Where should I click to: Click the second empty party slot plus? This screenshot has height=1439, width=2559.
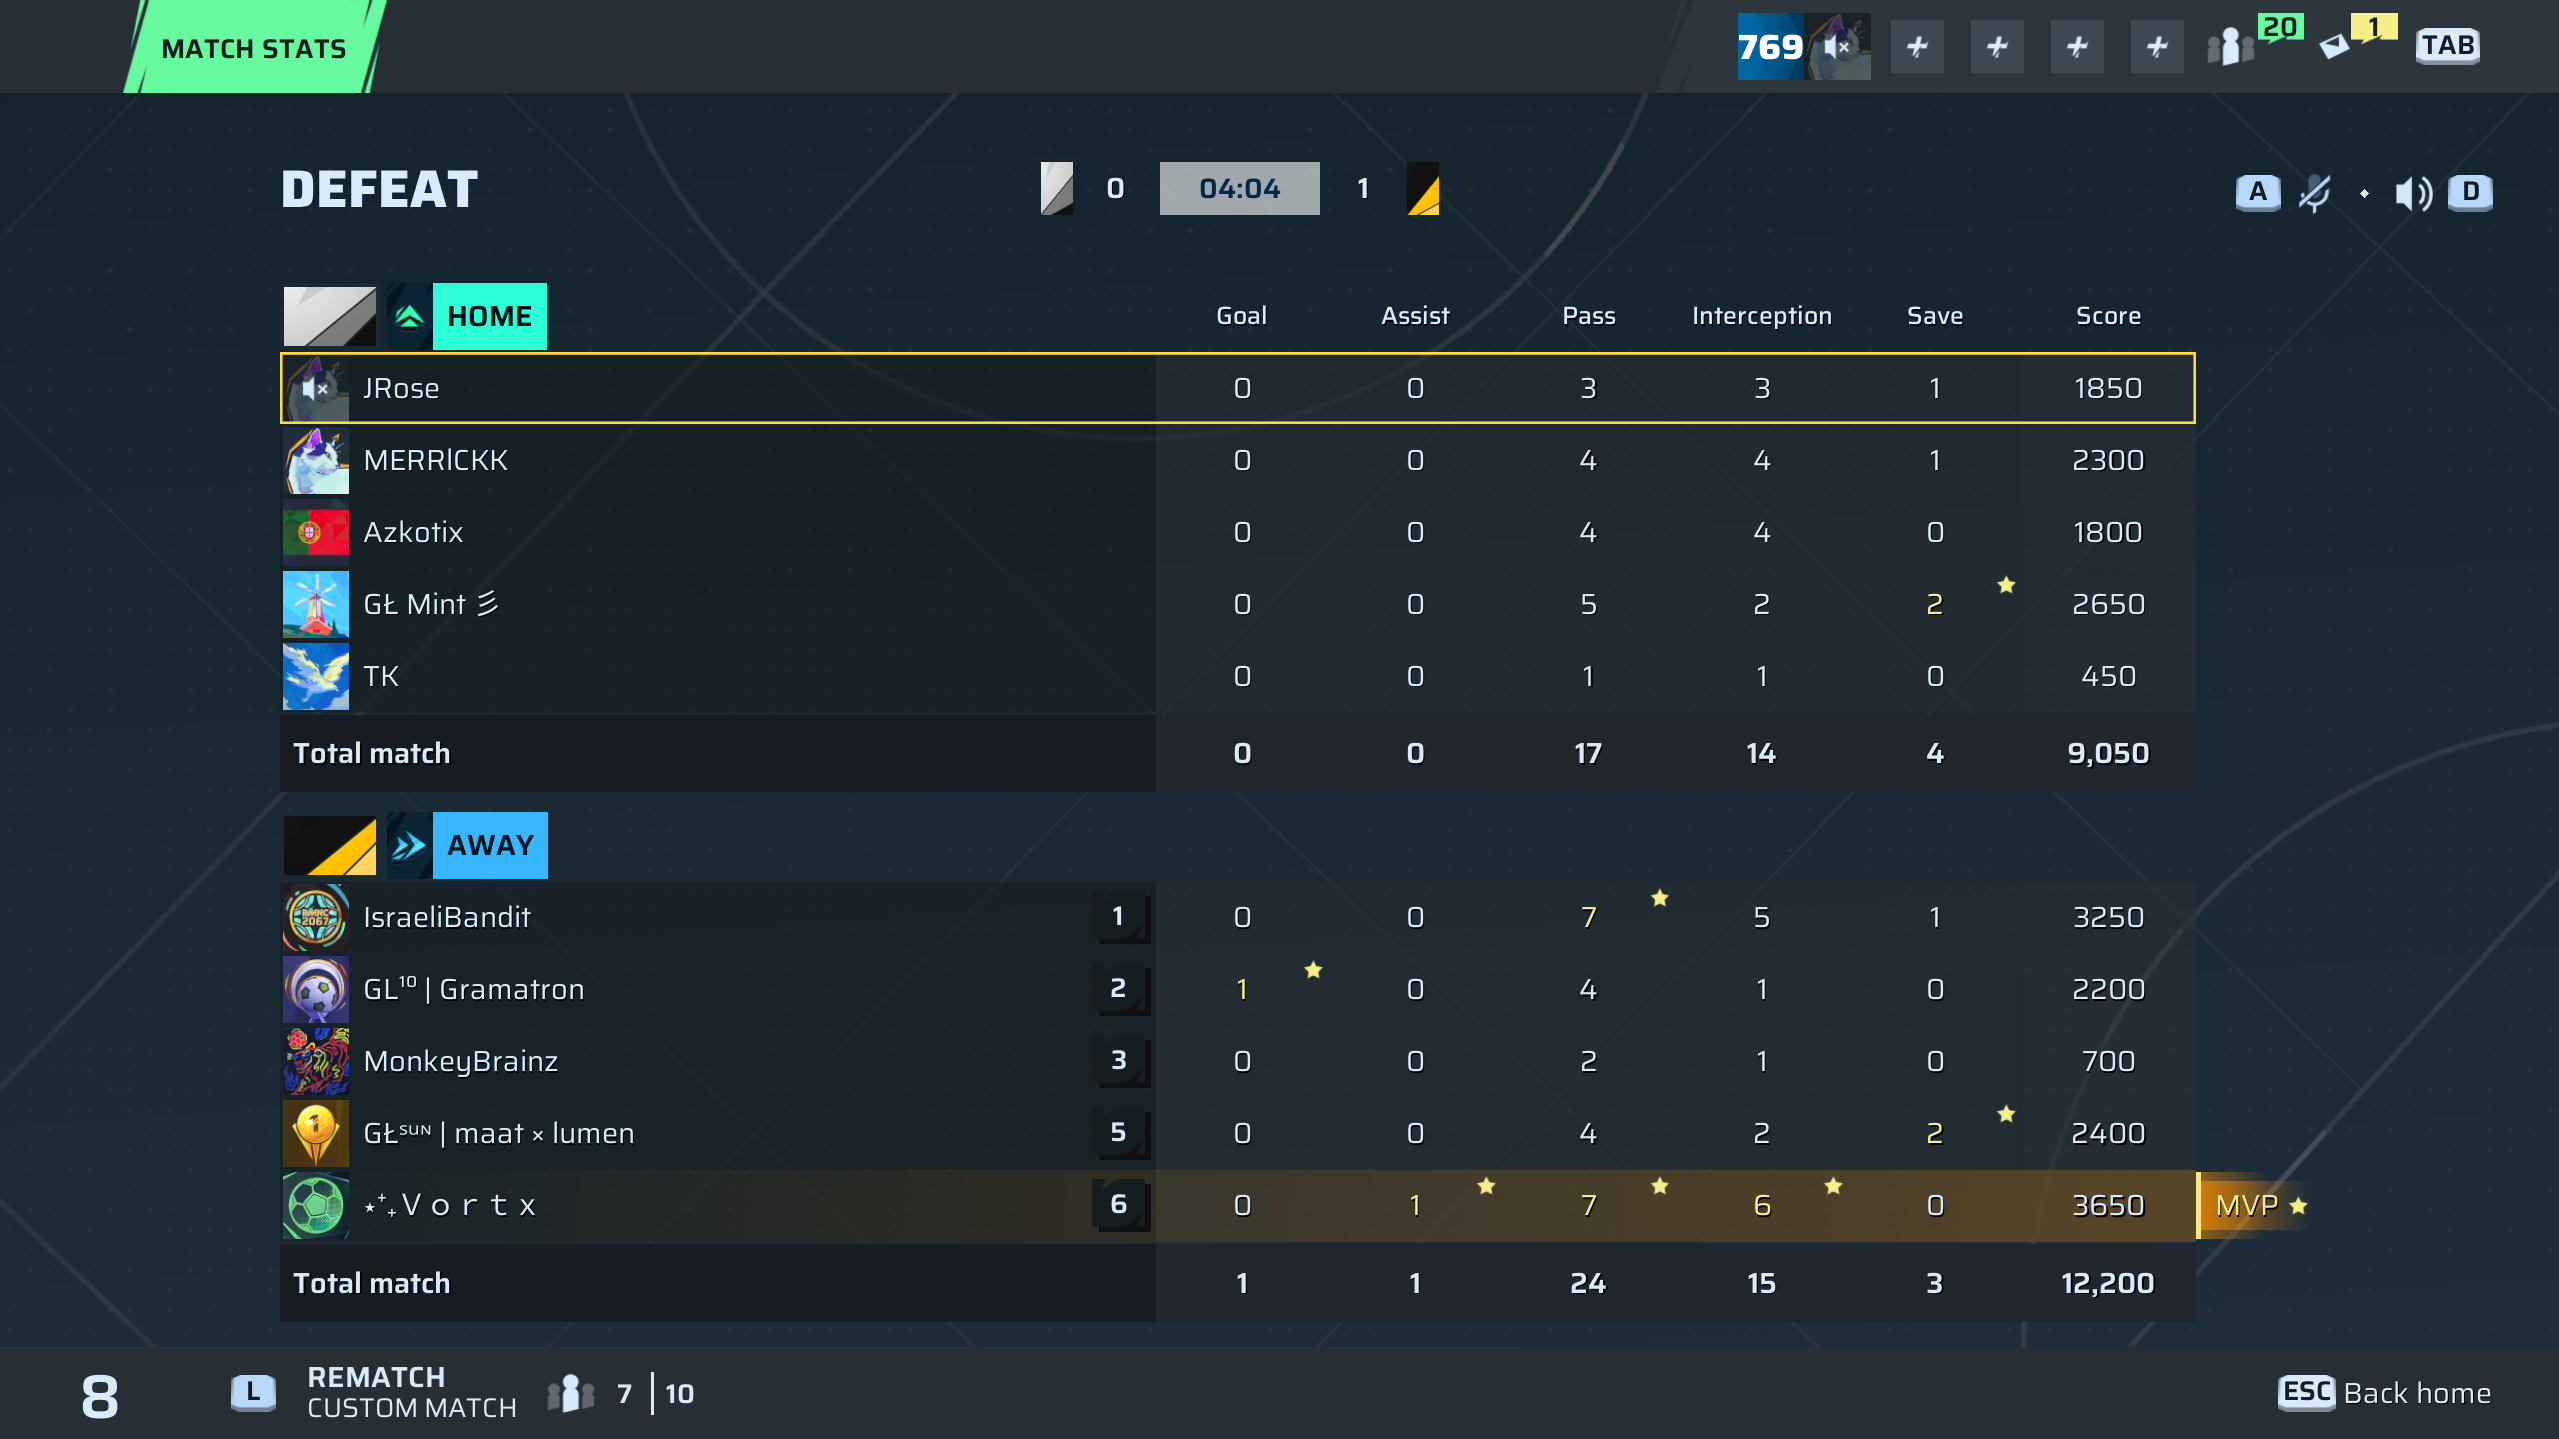coord(1997,46)
